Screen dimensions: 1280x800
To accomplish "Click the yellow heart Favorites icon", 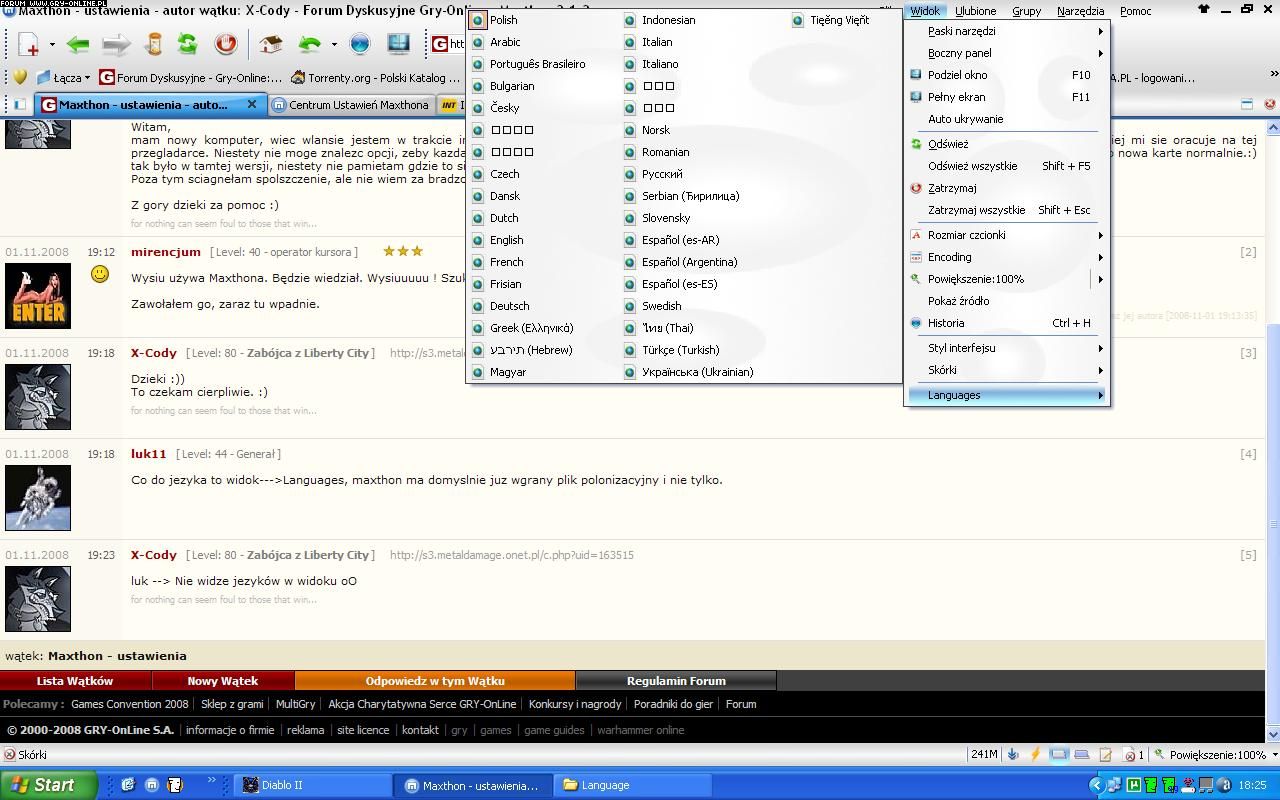I will [x=19, y=77].
